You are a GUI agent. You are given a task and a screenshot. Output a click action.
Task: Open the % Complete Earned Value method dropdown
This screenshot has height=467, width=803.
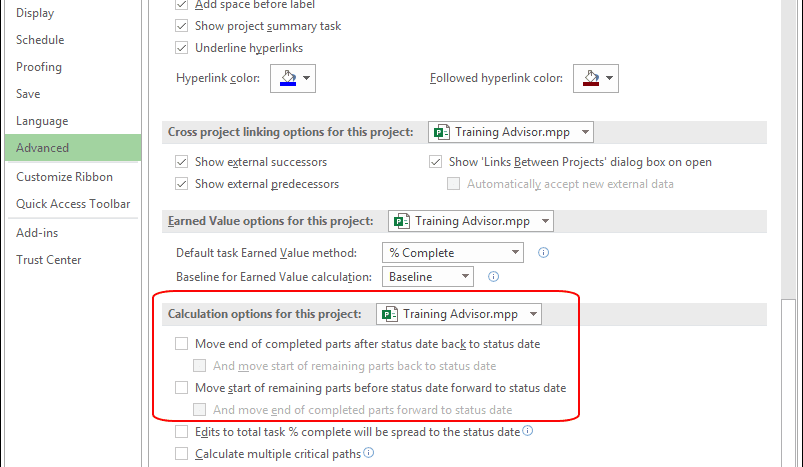(453, 252)
